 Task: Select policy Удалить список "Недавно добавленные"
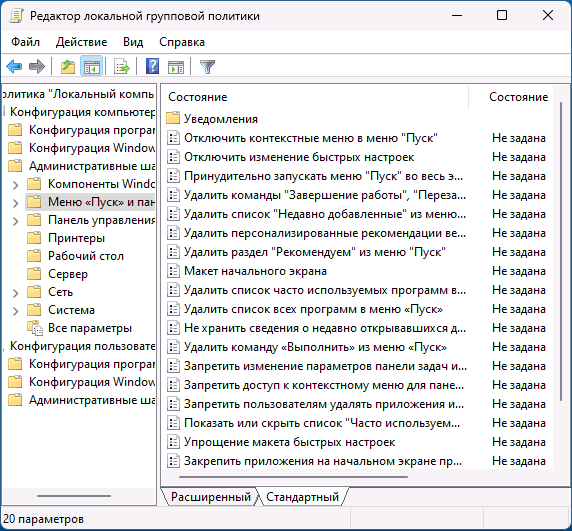pos(325,214)
